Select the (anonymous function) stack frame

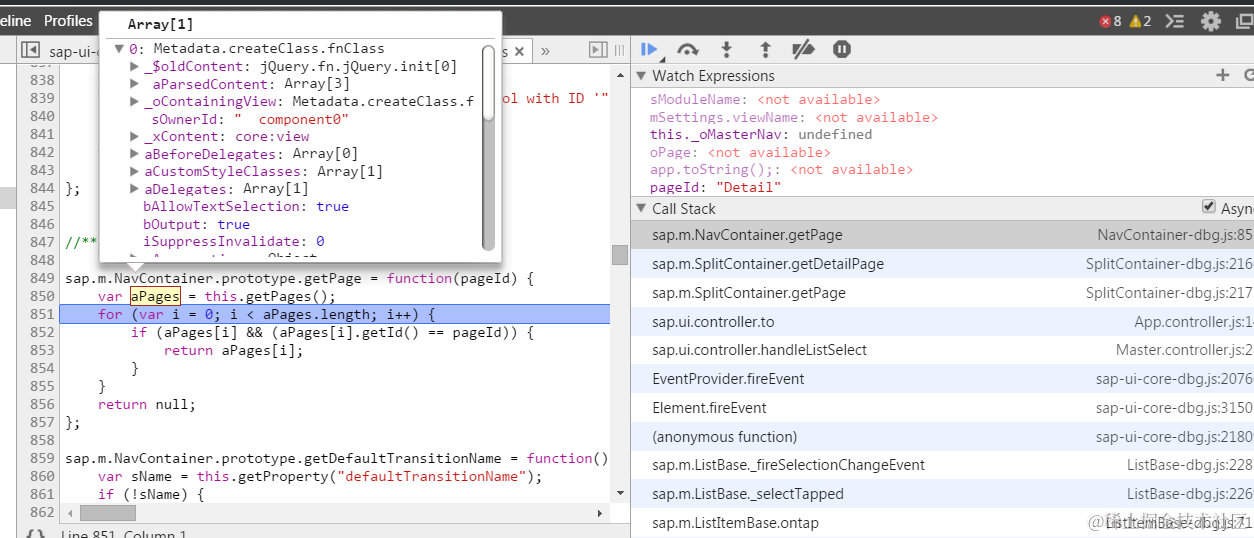pyautogui.click(x=942, y=437)
